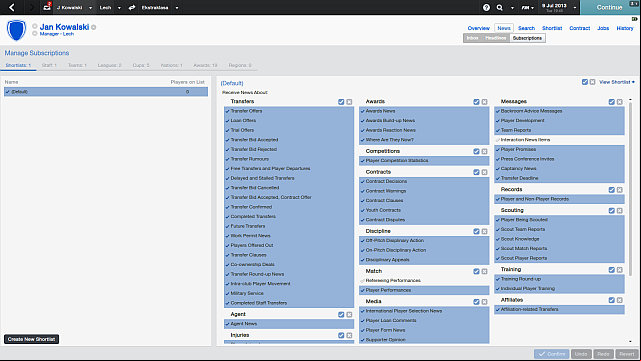Open the Contract tab

coord(580,28)
